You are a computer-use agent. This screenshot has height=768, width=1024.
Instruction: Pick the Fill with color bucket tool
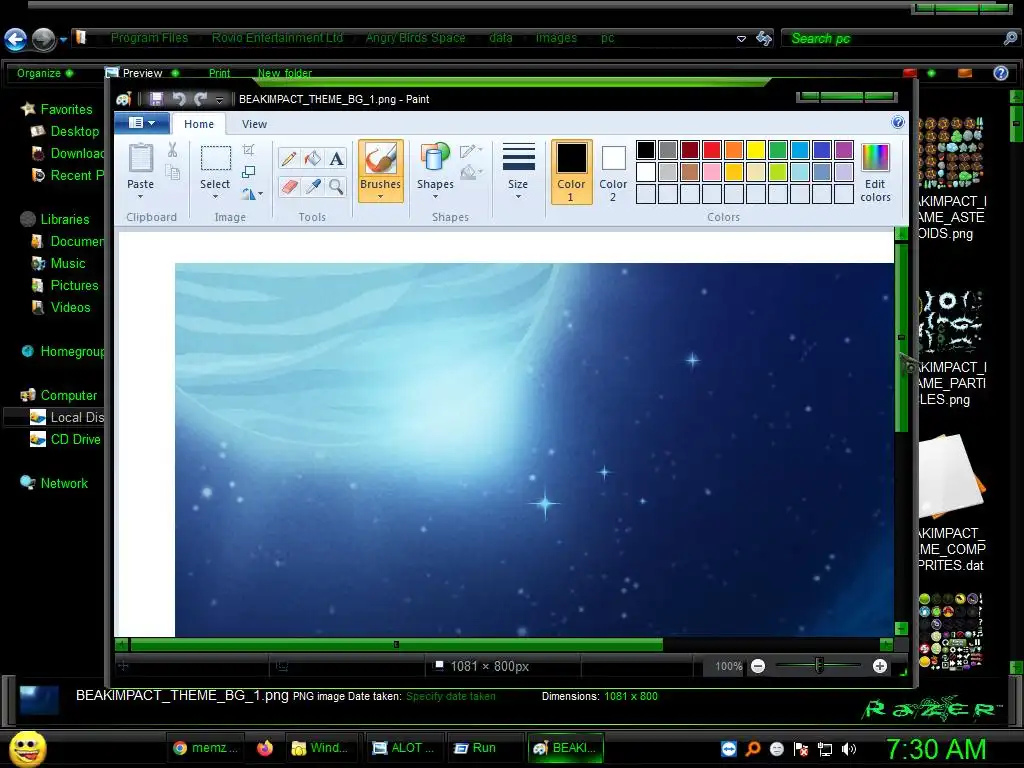[313, 158]
